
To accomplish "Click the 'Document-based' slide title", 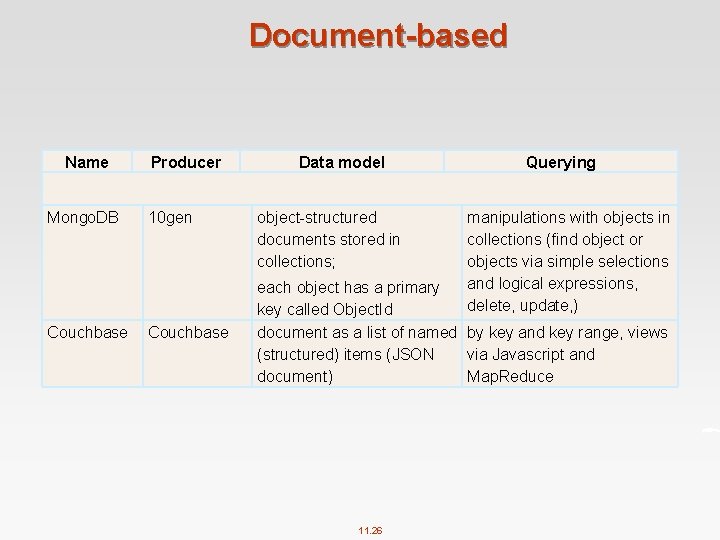I will [x=378, y=35].
